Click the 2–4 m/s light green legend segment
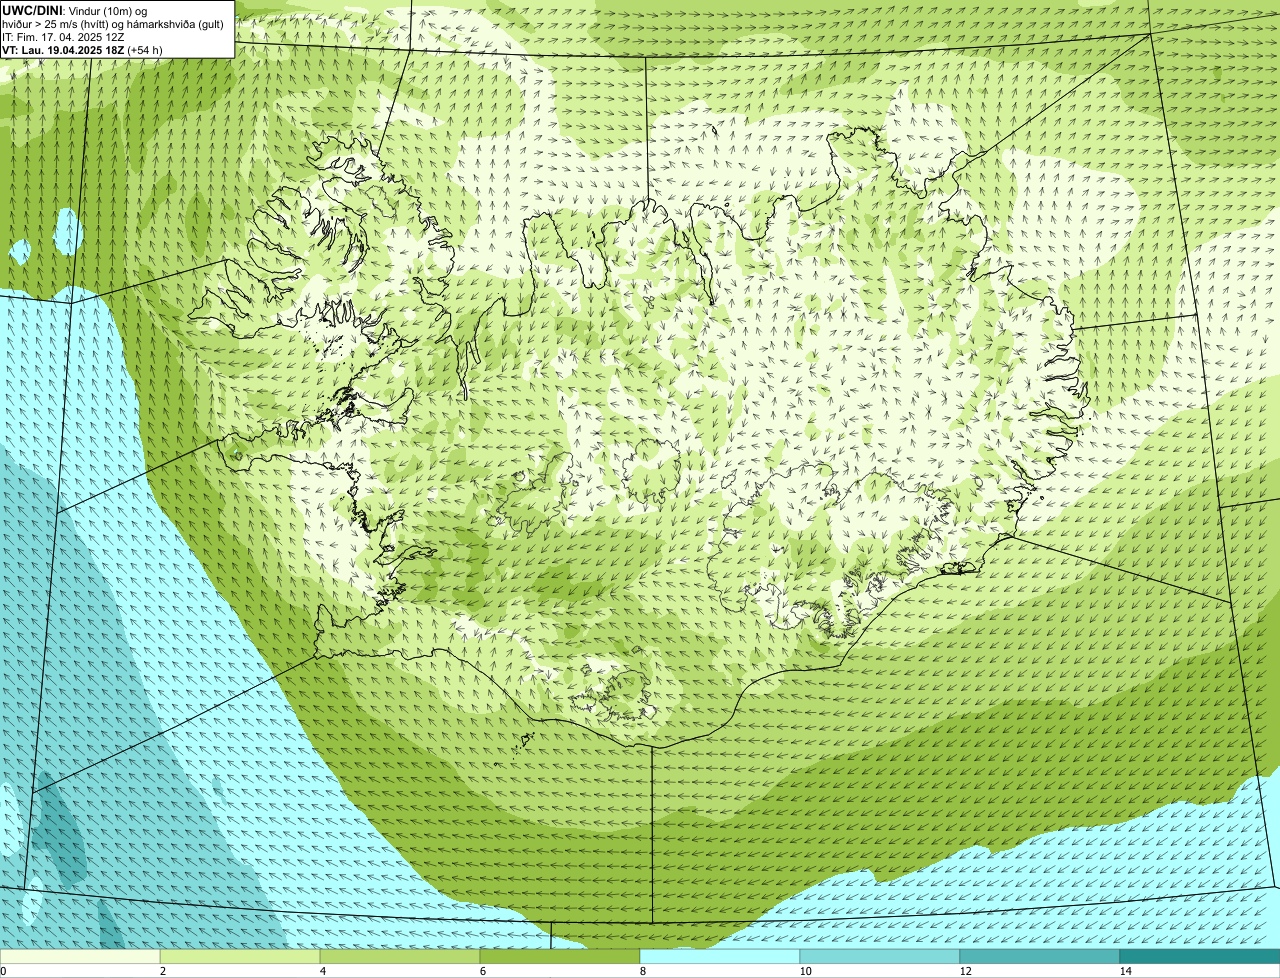Screen dimensions: 1280x978 click(240, 956)
